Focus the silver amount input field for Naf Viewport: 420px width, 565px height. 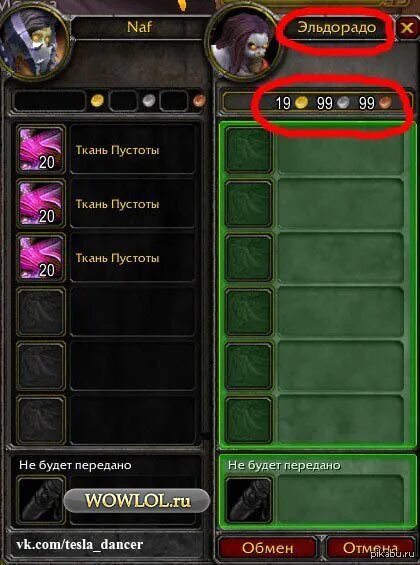123,101
